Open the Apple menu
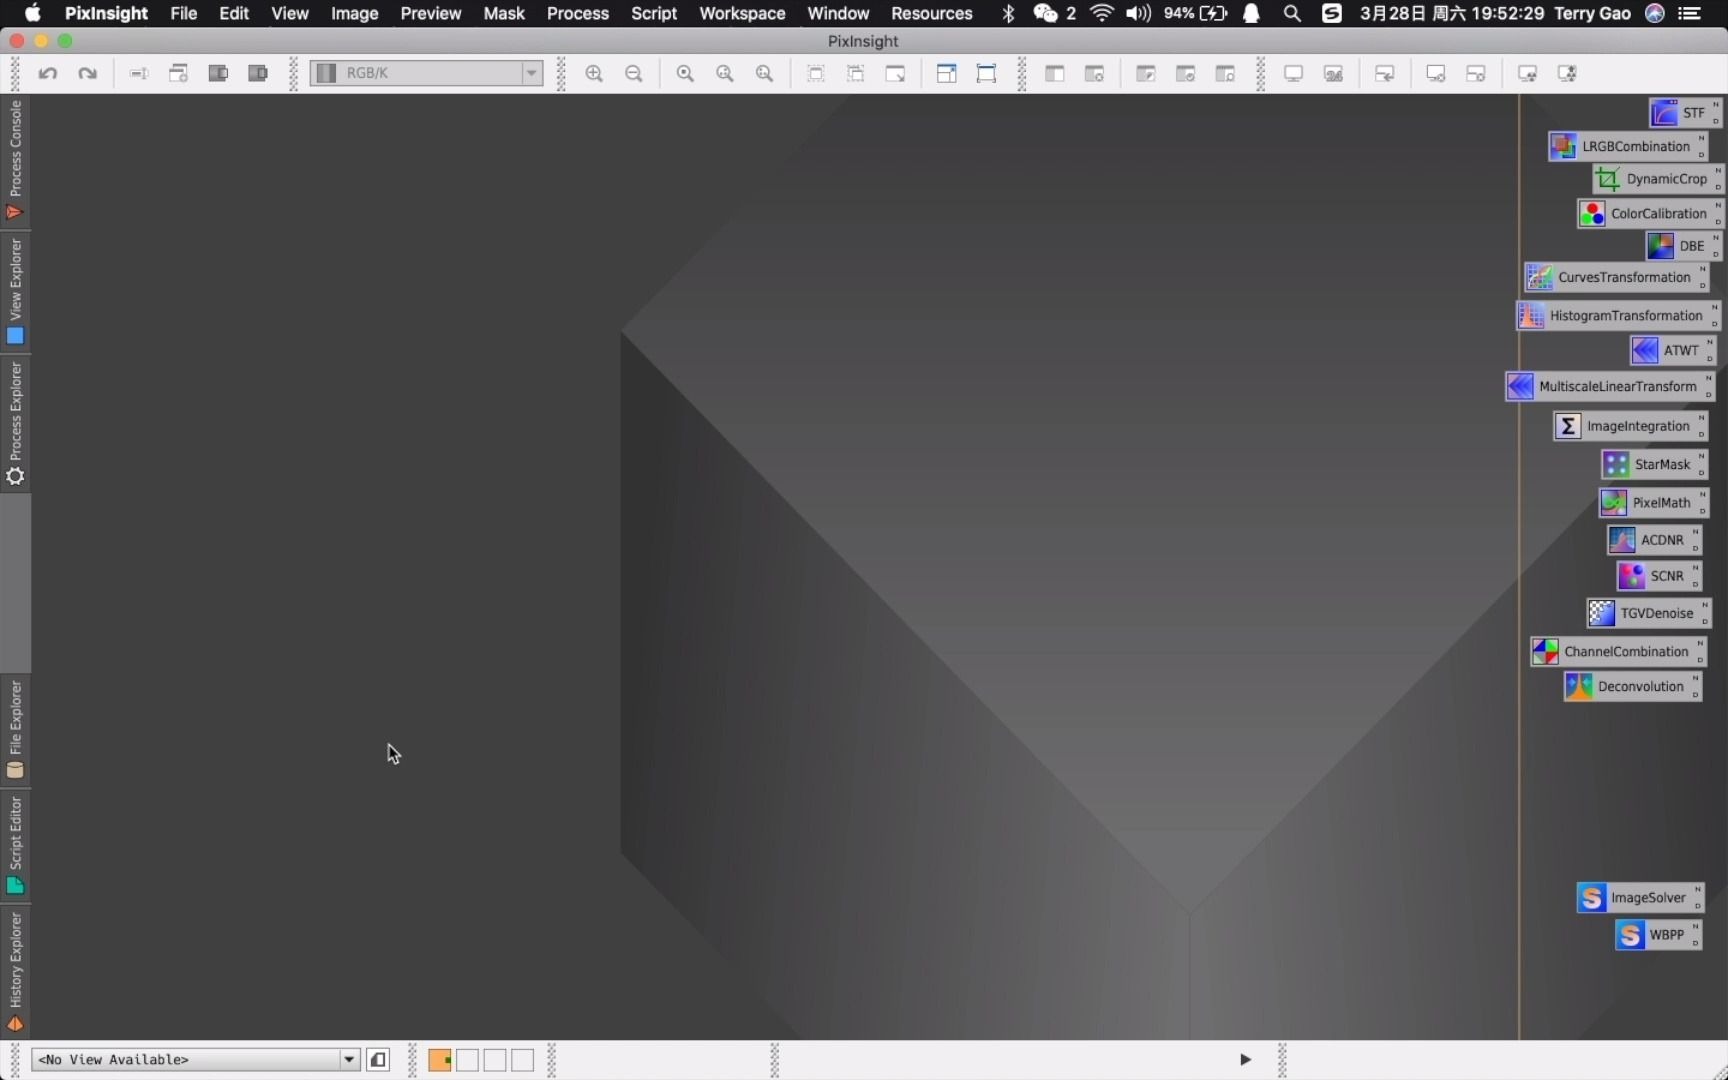 33,13
